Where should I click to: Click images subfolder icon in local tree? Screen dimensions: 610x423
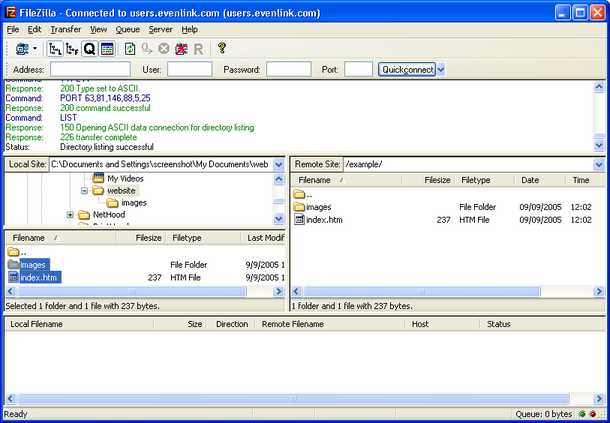click(x=112, y=203)
